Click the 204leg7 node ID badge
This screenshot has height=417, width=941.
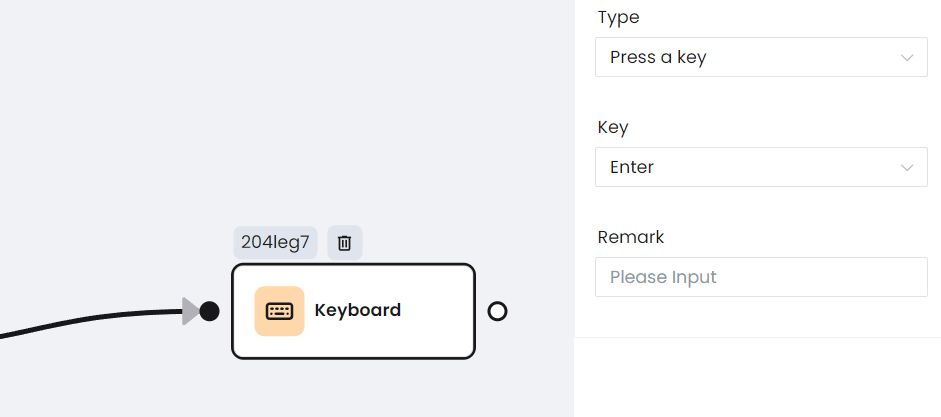coord(275,242)
